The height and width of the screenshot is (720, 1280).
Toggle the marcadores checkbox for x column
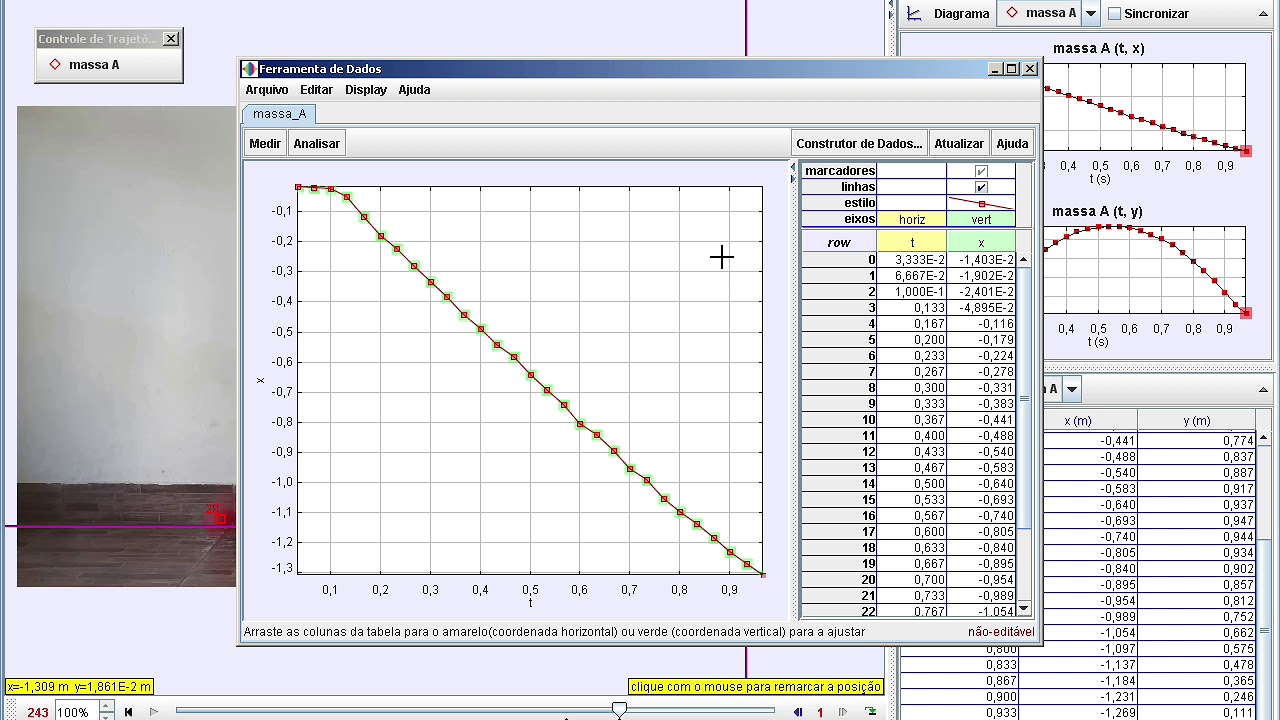(x=981, y=171)
